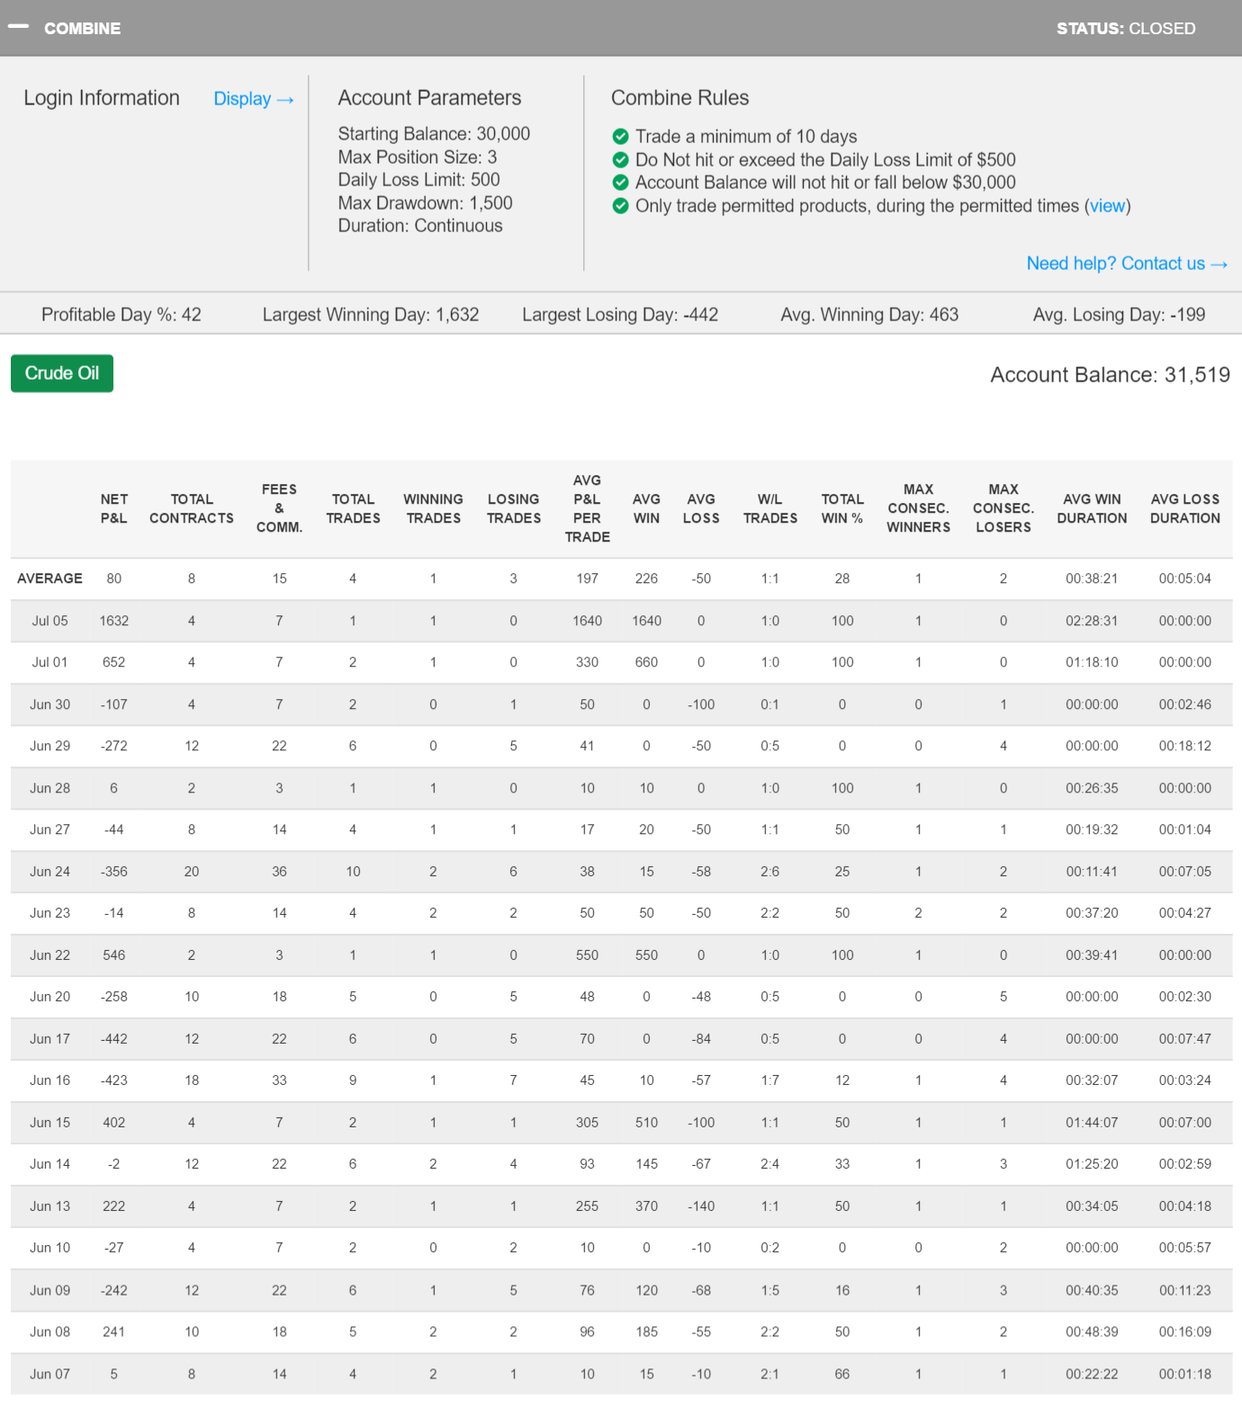
Task: Click the FEES & COMM. column header
Action: tap(279, 508)
